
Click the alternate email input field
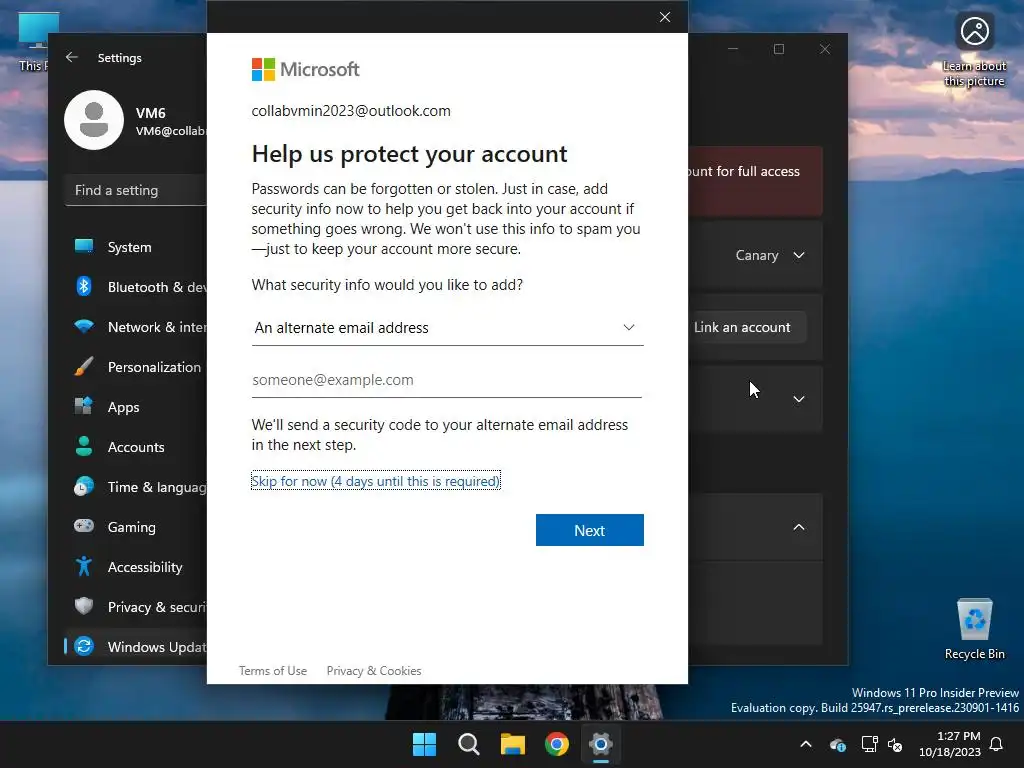[447, 380]
